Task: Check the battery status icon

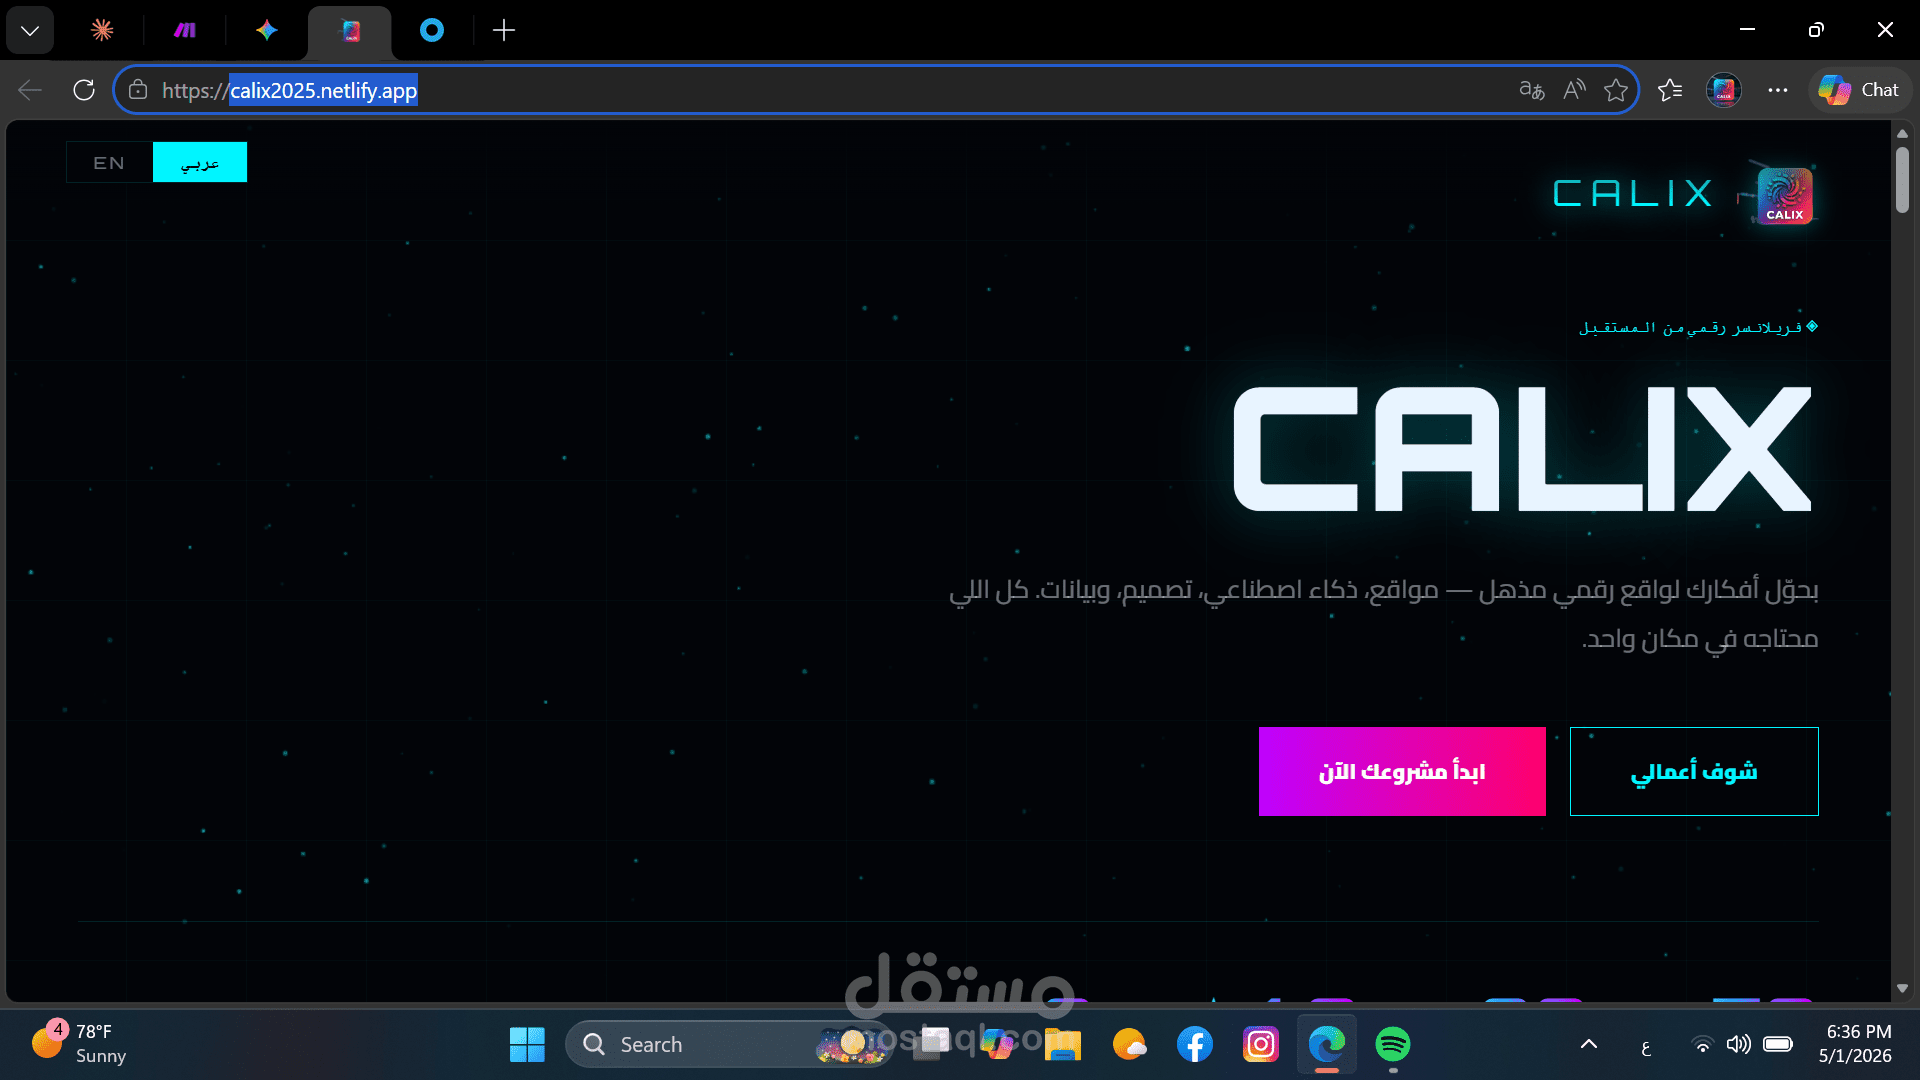Action: [x=1778, y=1044]
